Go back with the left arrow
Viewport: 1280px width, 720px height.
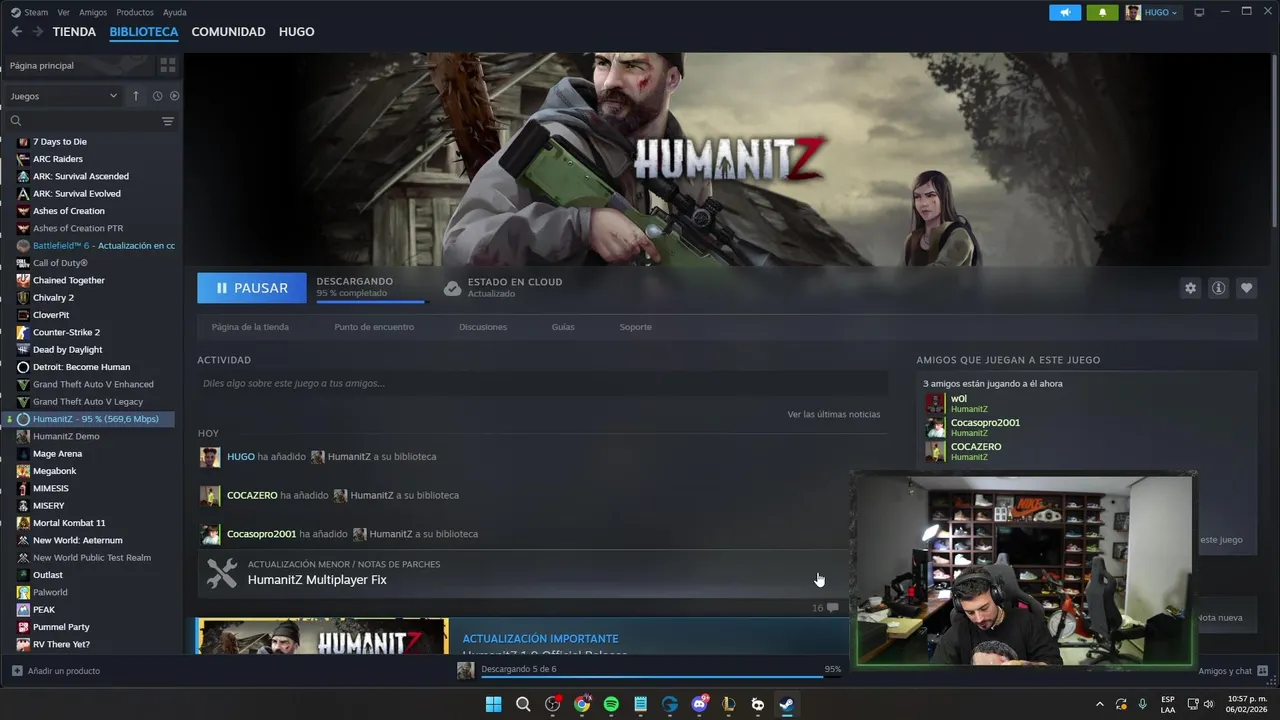(x=16, y=32)
